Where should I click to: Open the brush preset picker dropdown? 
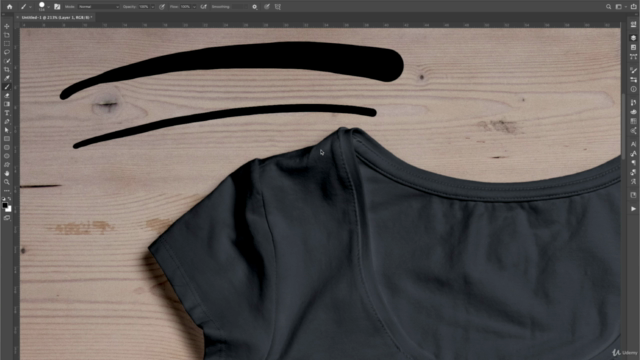click(48, 7)
